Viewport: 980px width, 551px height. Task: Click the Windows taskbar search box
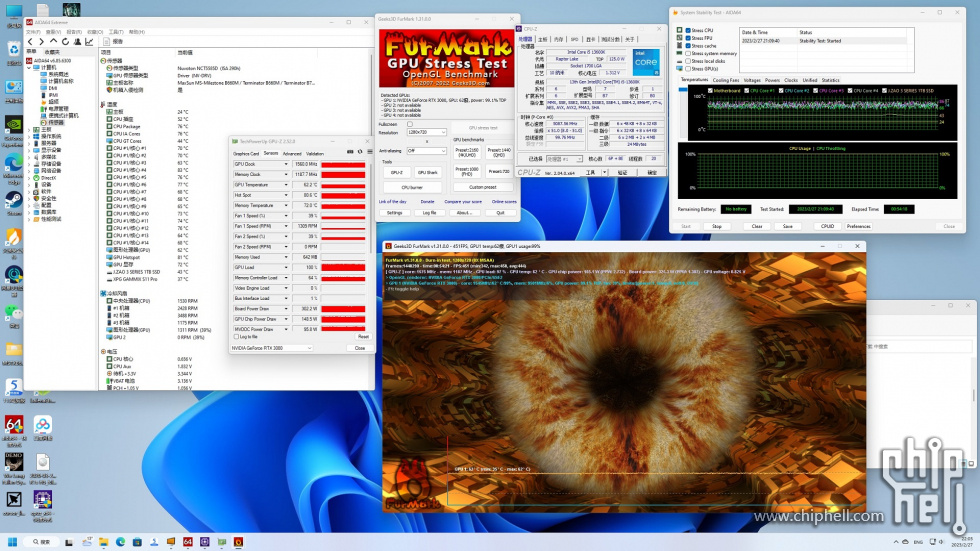click(x=41, y=542)
